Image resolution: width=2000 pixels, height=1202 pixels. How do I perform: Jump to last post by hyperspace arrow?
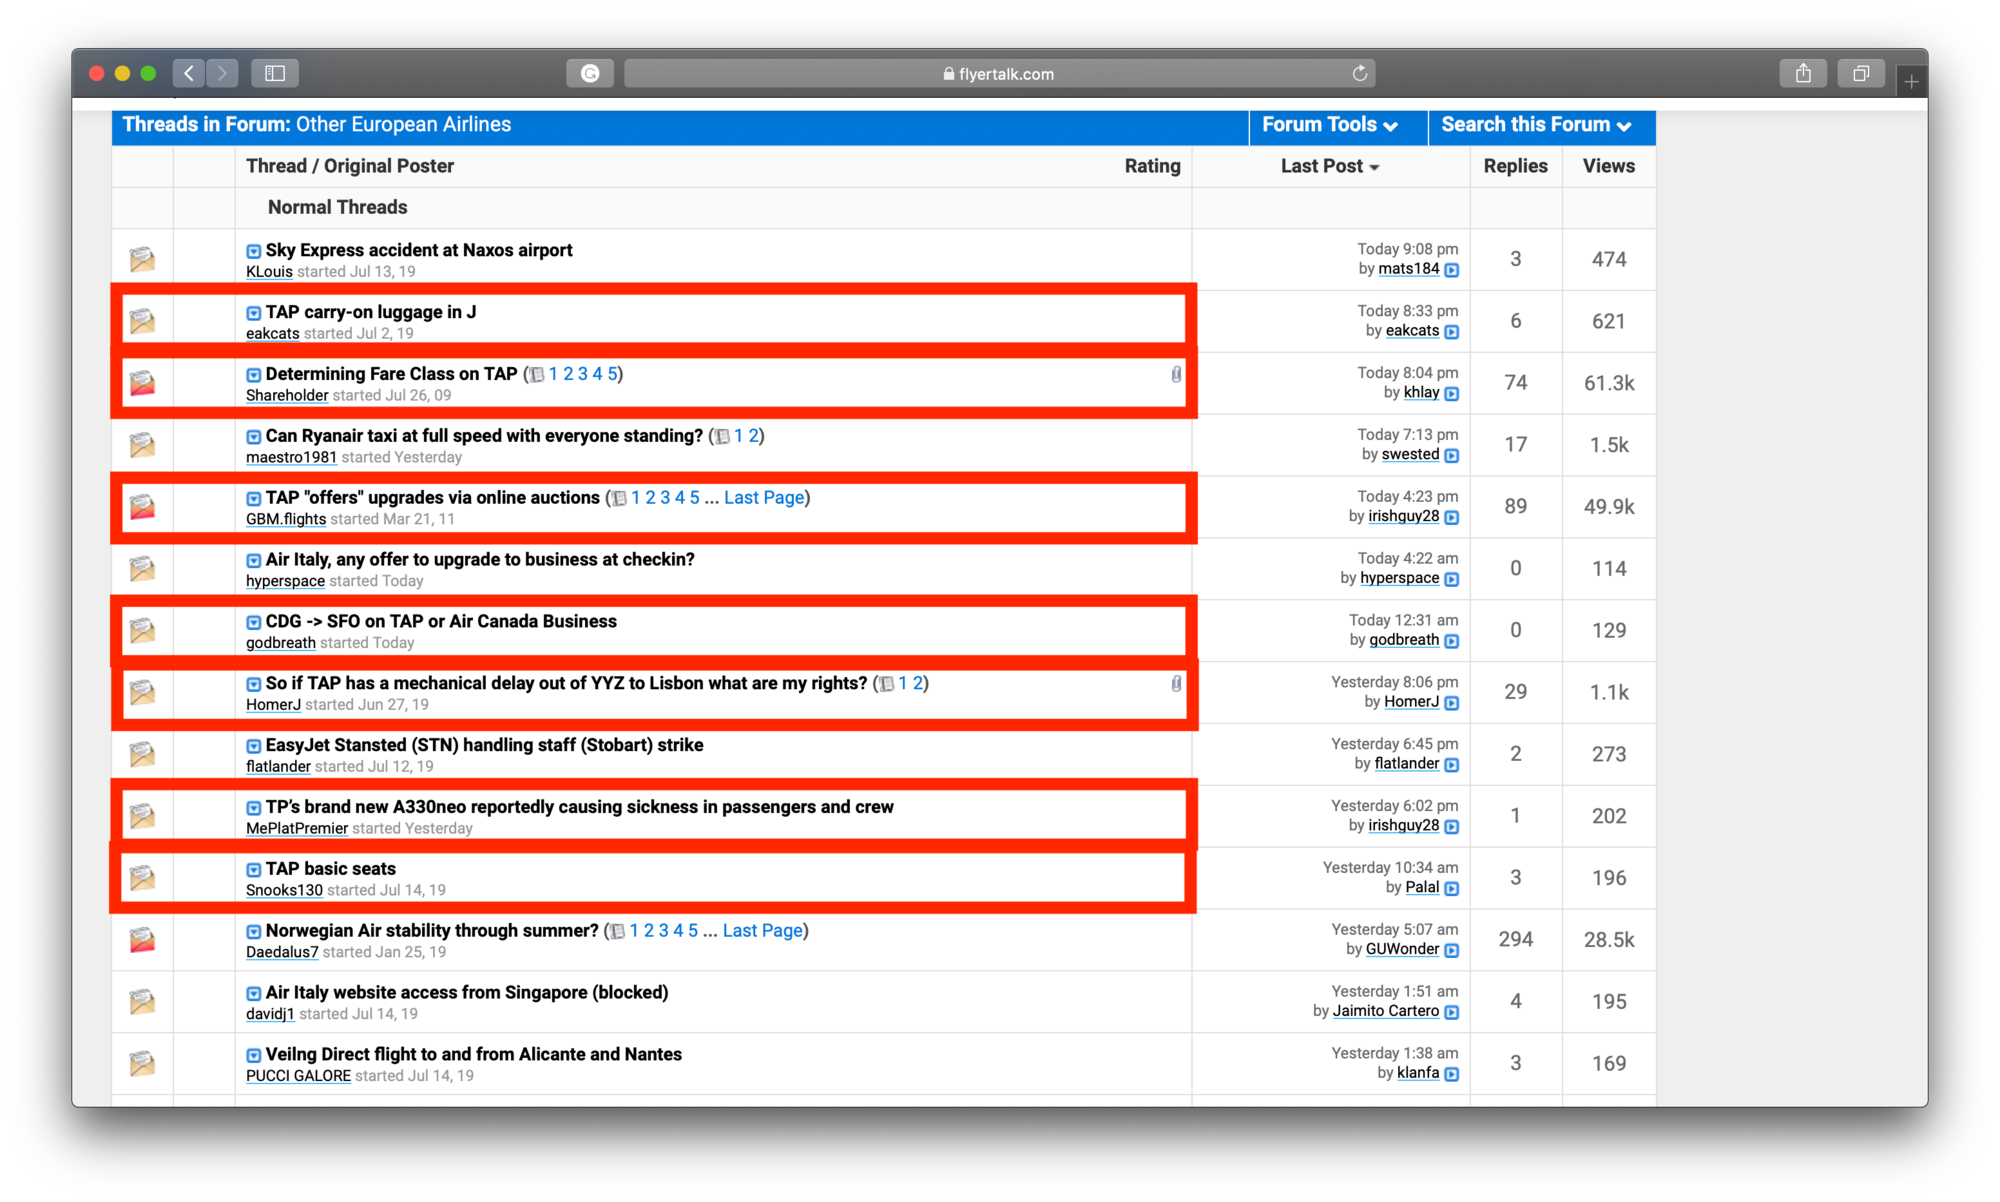1452,580
